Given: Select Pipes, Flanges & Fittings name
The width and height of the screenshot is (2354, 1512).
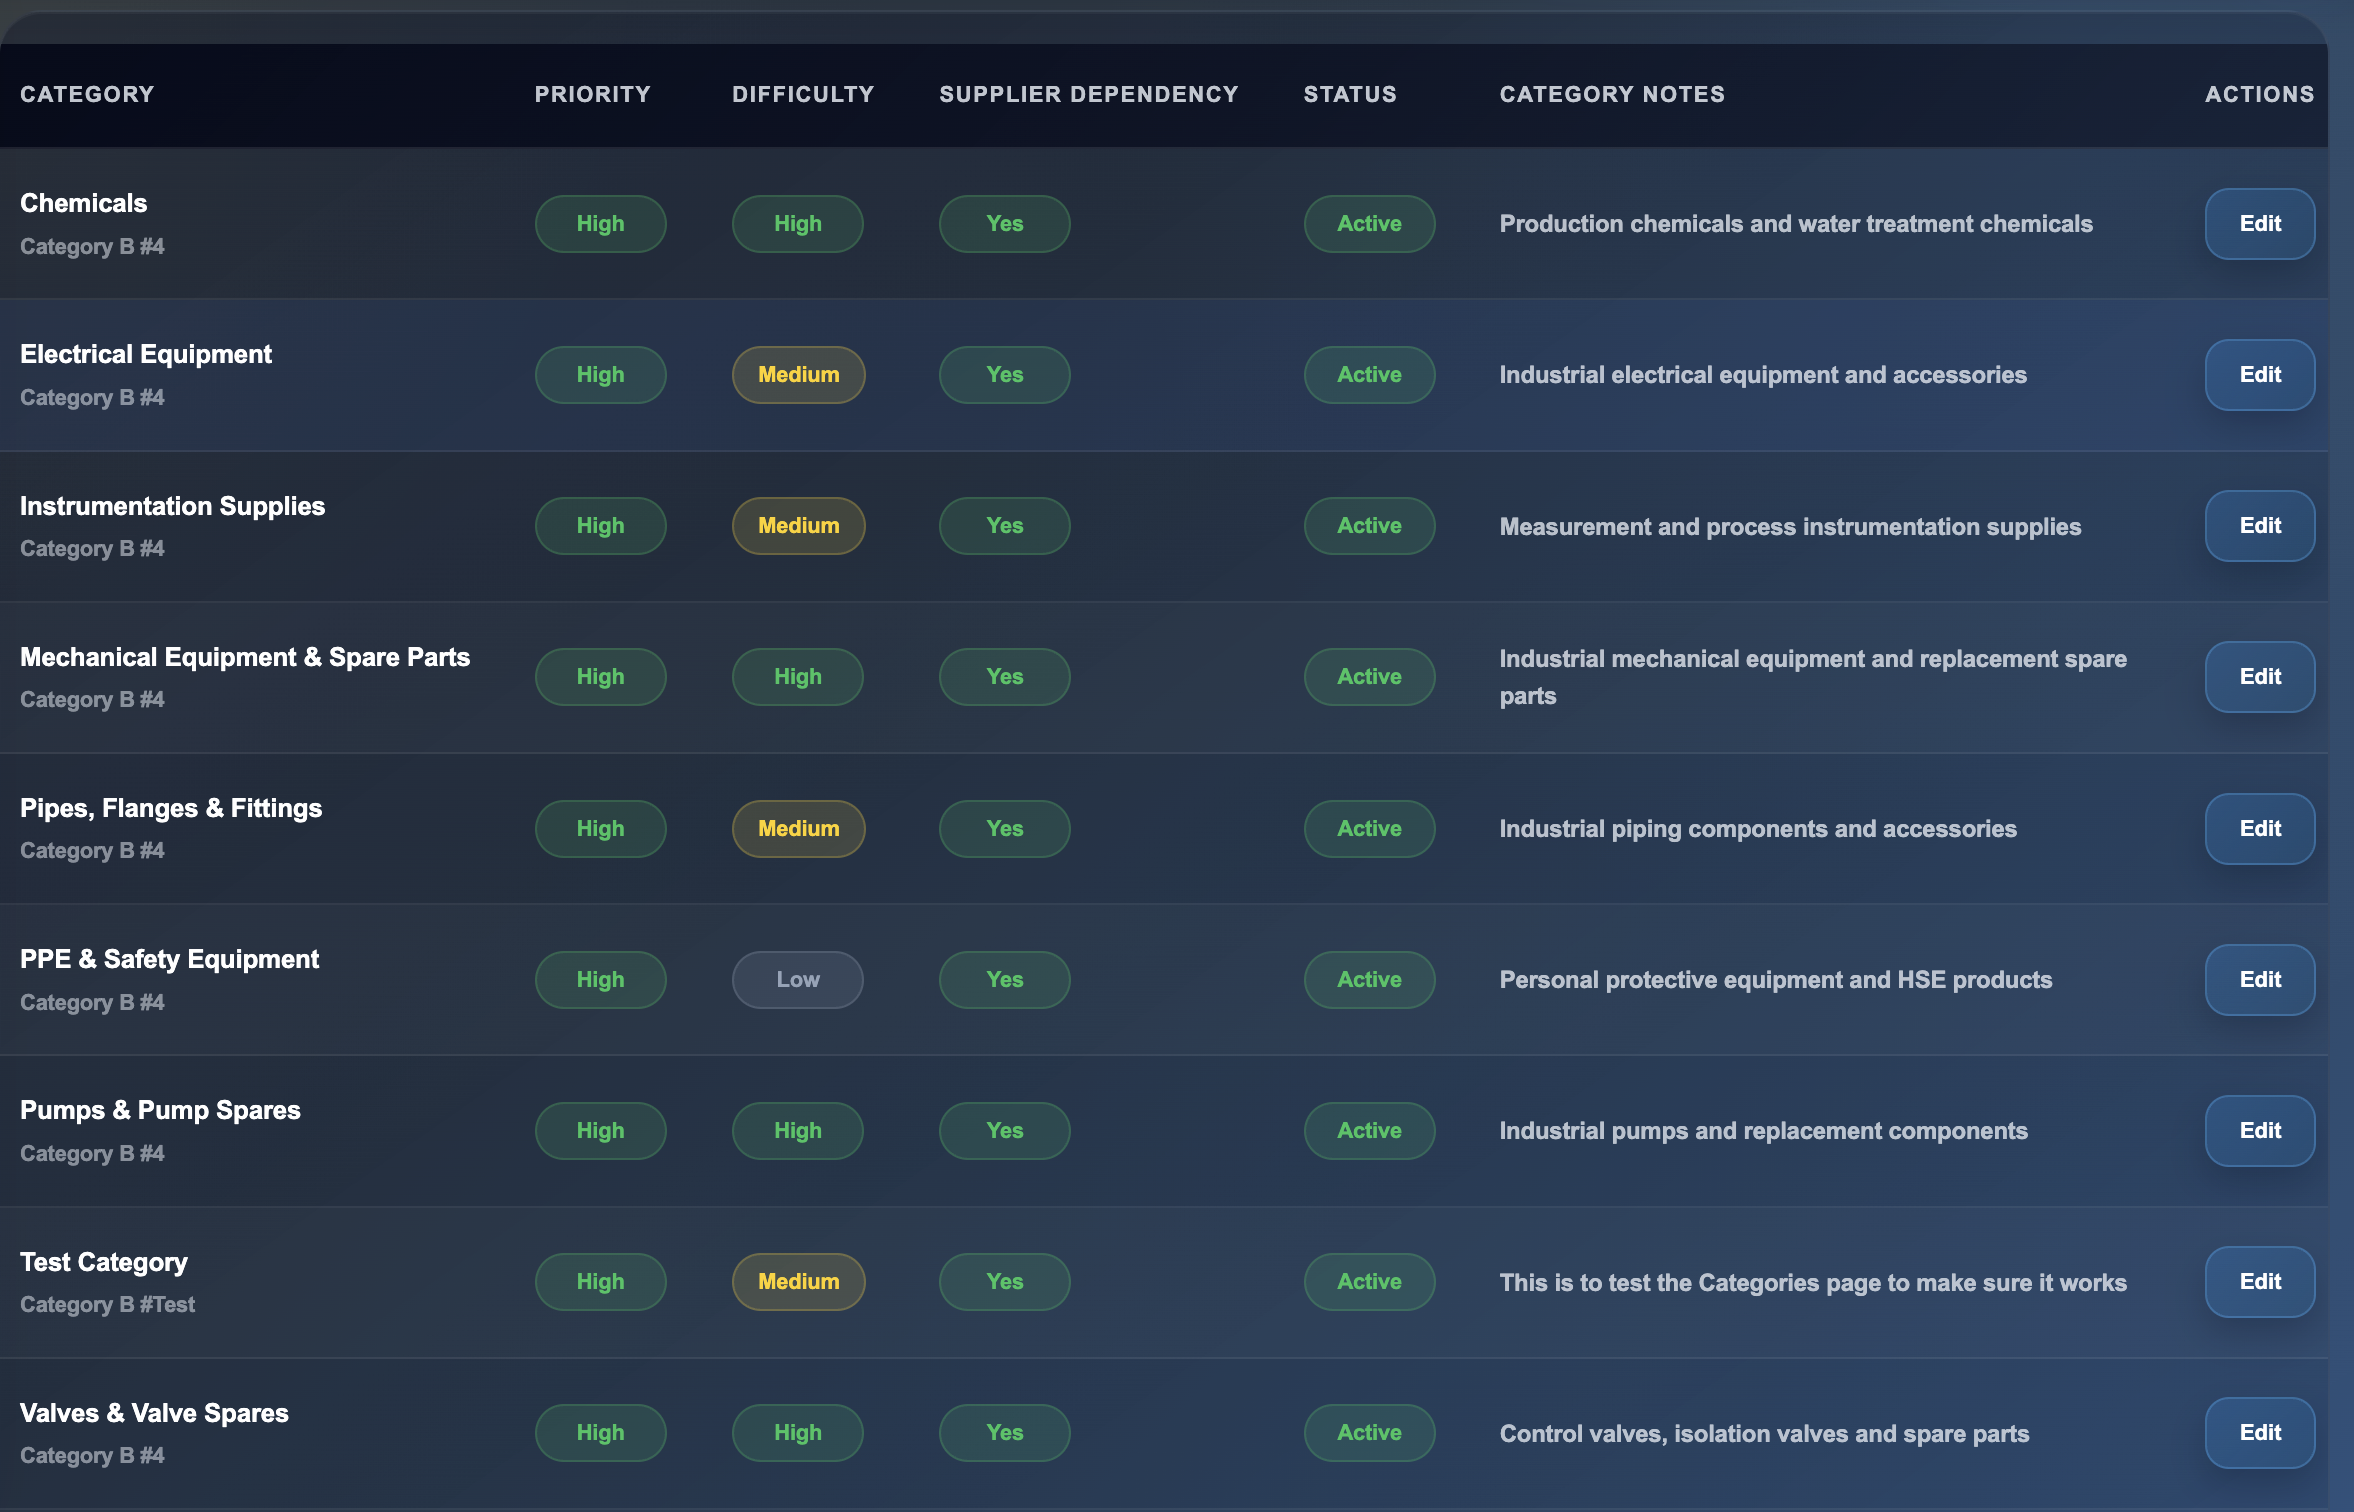Looking at the screenshot, I should point(171,808).
